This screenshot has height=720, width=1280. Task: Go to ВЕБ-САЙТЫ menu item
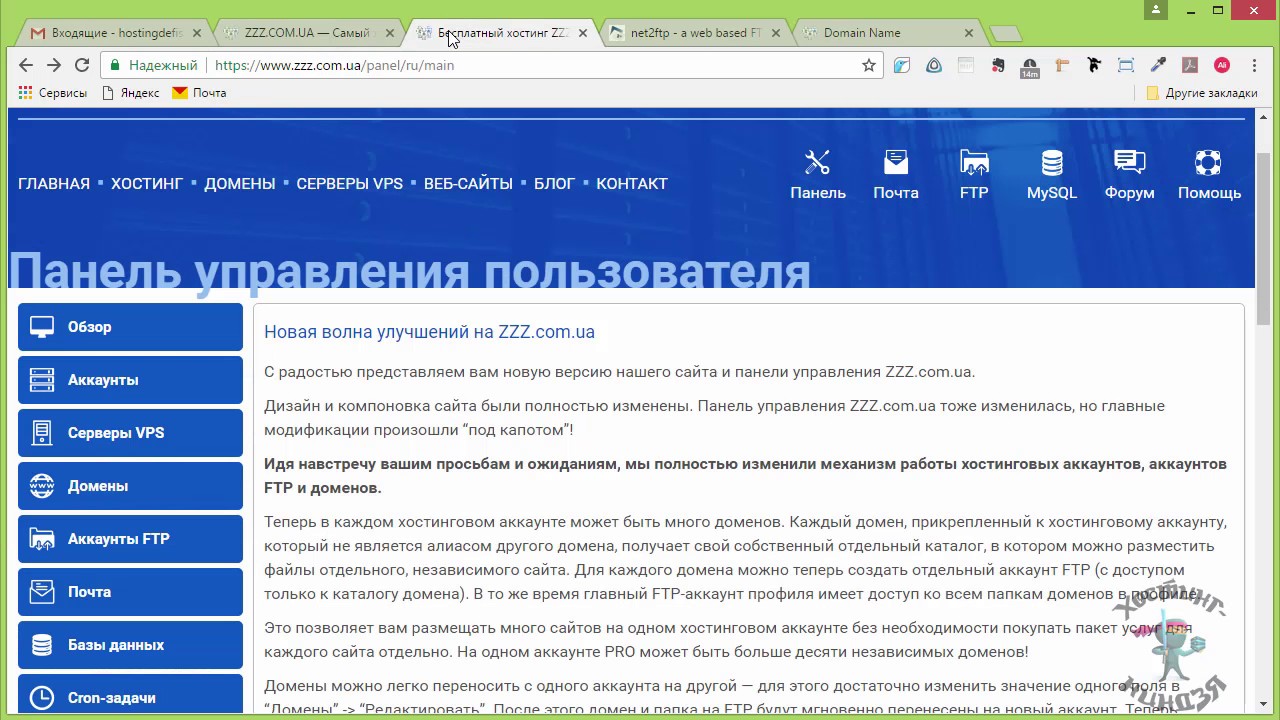coord(468,184)
